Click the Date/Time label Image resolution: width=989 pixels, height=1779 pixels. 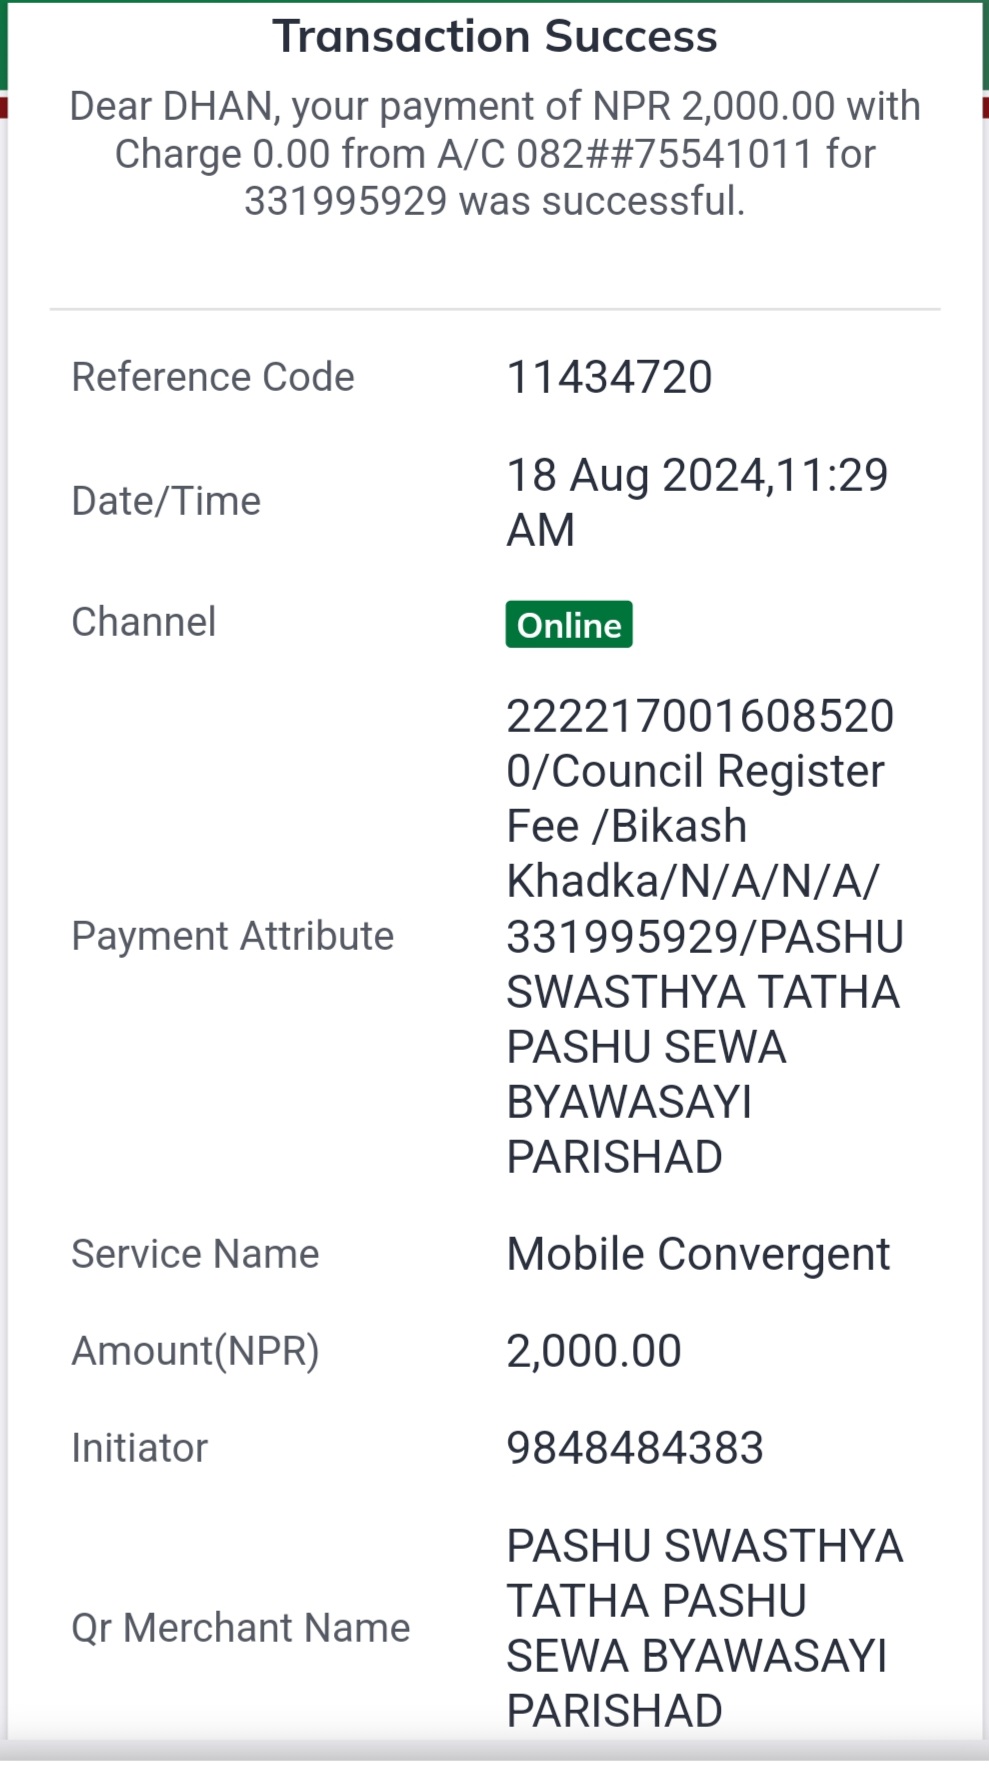click(x=166, y=501)
